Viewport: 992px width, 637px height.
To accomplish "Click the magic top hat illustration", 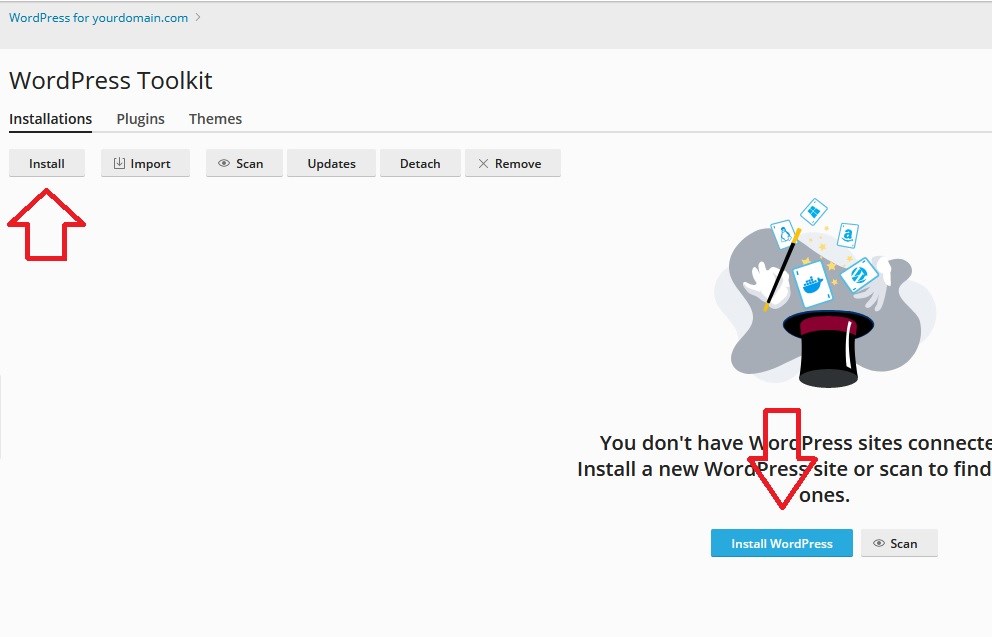I will [828, 348].
